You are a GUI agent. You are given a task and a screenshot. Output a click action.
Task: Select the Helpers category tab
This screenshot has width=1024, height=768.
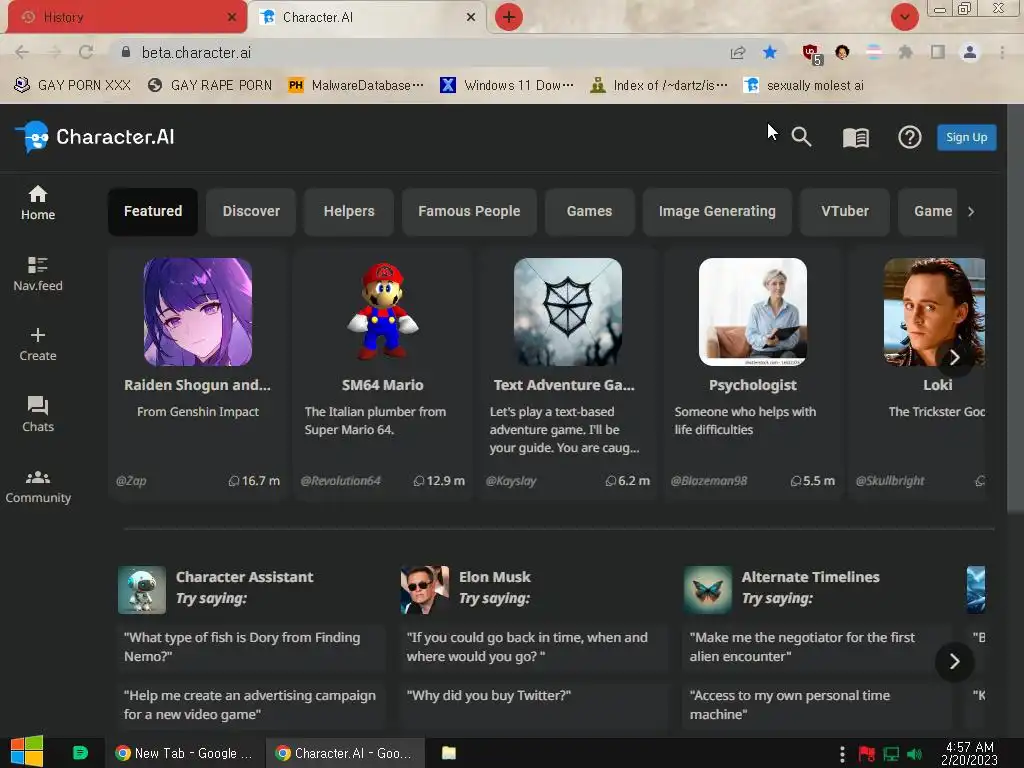coord(349,212)
